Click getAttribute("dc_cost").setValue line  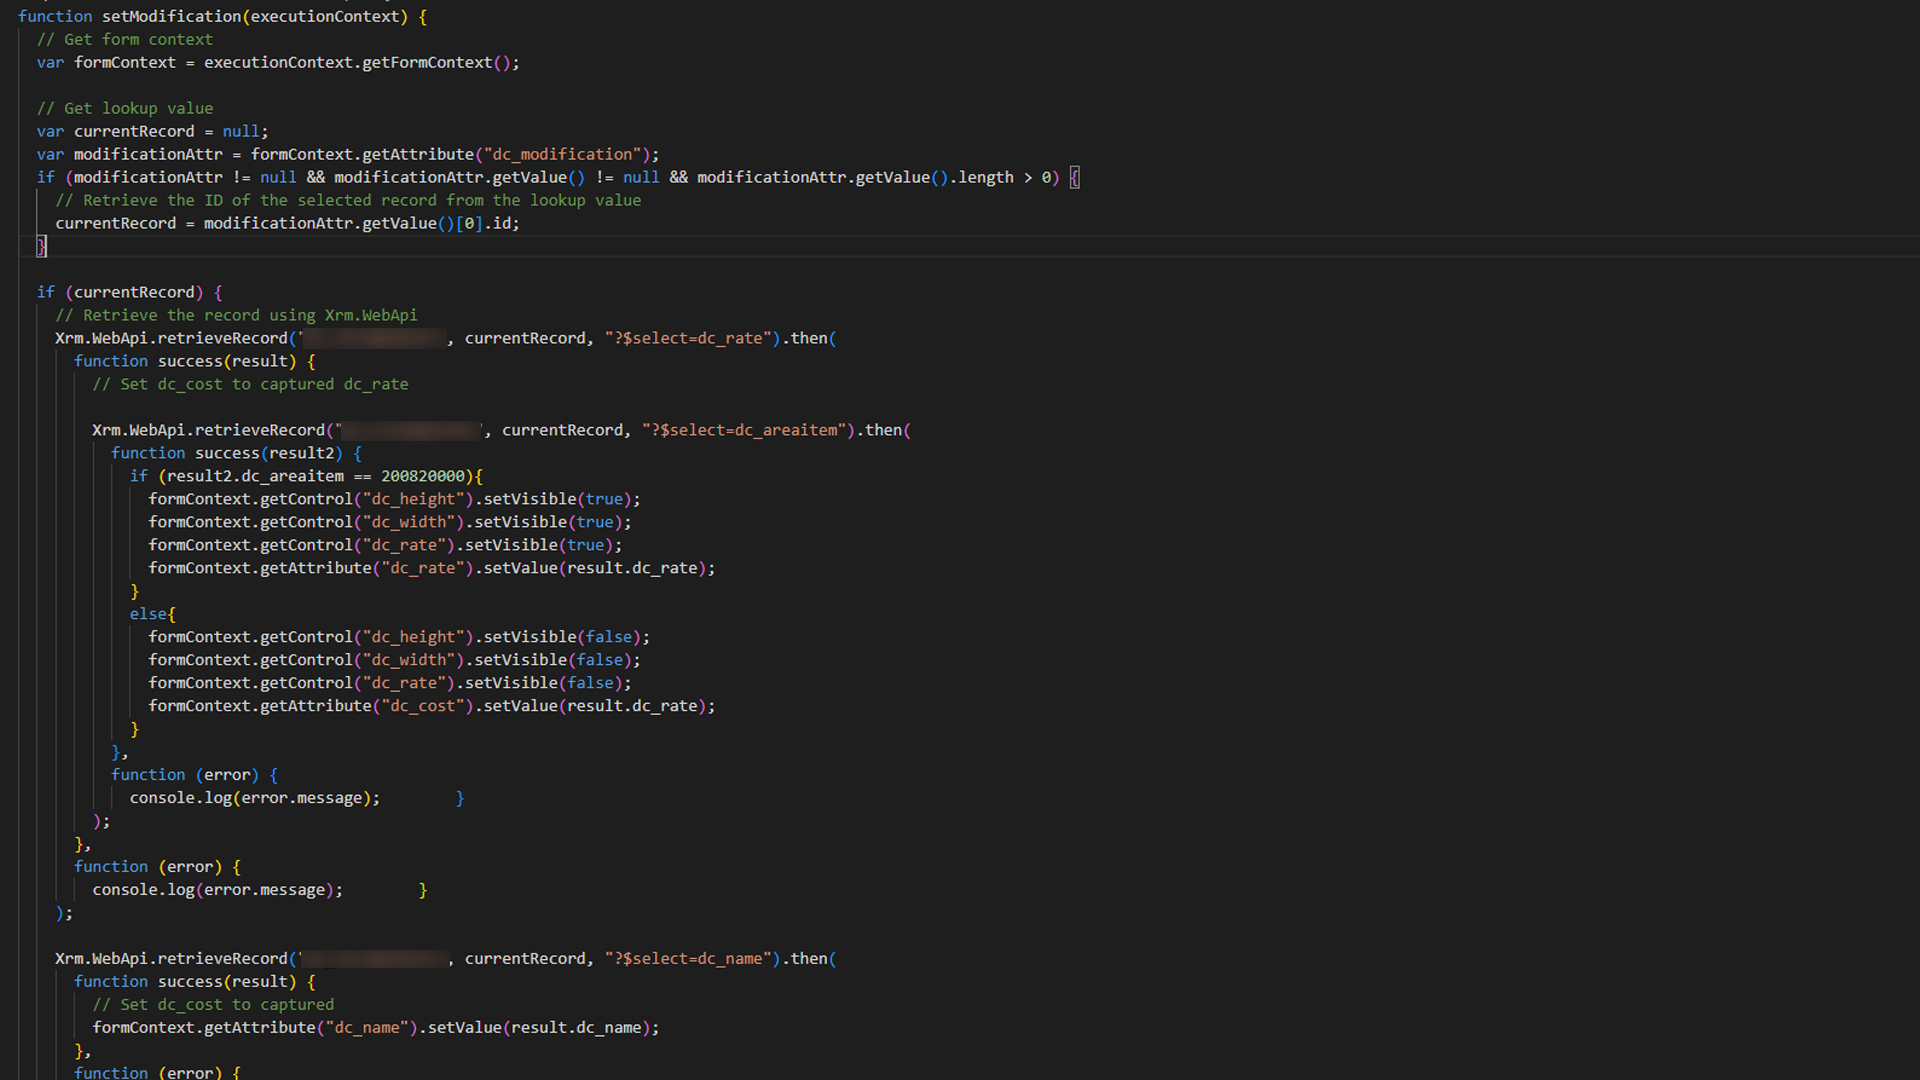(432, 706)
